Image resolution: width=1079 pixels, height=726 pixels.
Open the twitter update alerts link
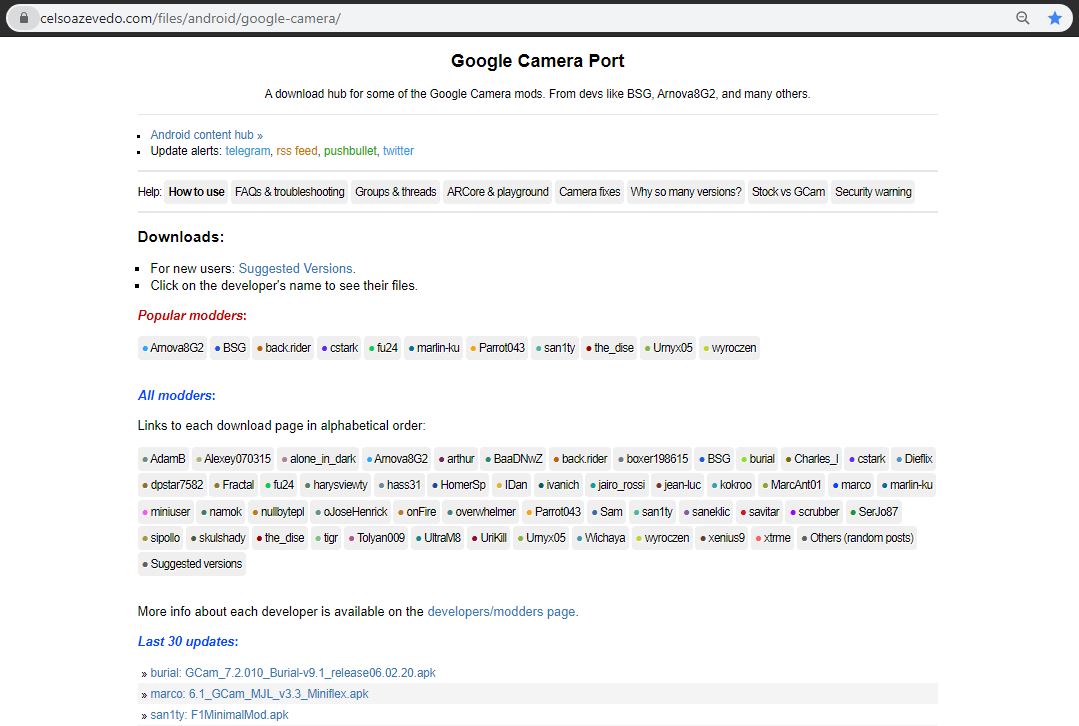click(x=398, y=151)
